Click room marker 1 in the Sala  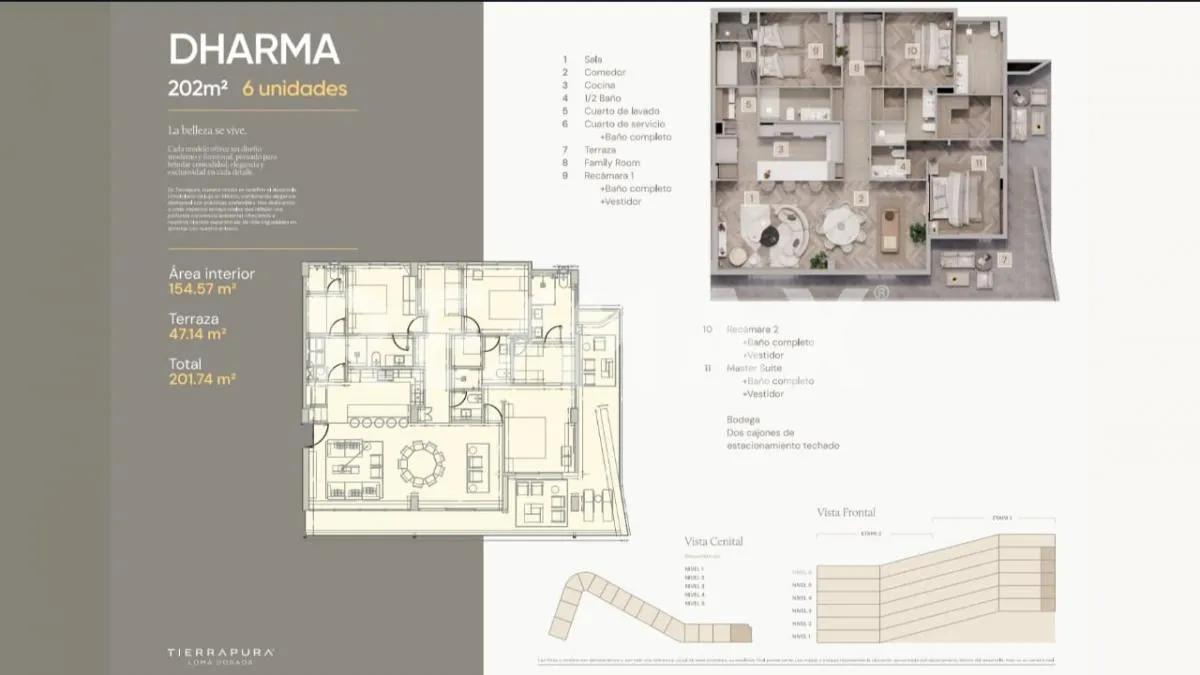[x=751, y=199]
